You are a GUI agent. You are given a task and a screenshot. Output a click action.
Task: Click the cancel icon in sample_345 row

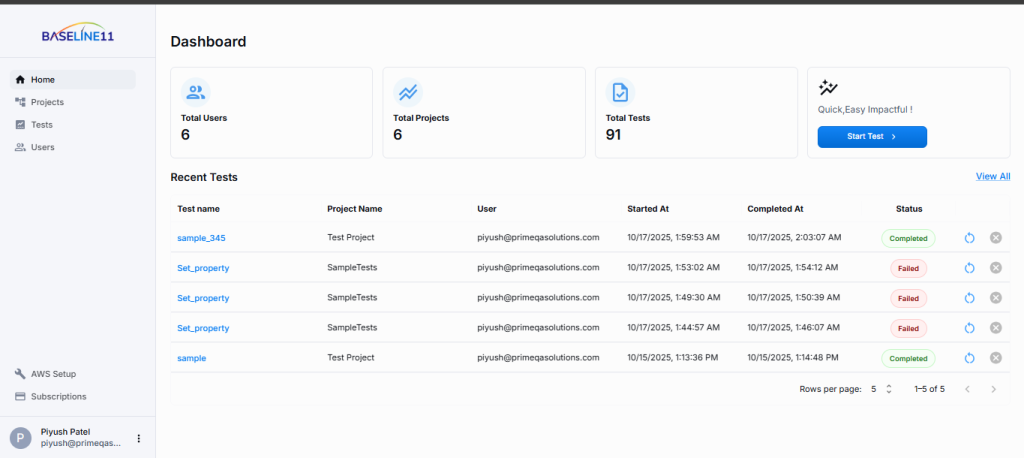tap(995, 238)
